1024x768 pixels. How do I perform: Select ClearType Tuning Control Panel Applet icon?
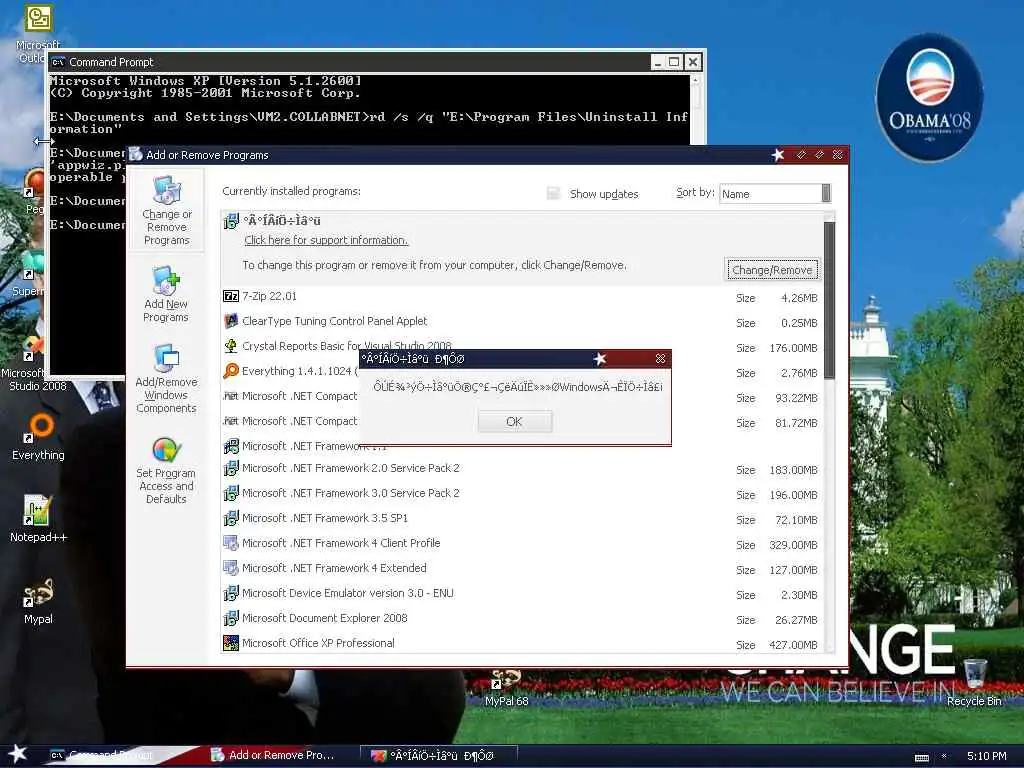[x=231, y=321]
